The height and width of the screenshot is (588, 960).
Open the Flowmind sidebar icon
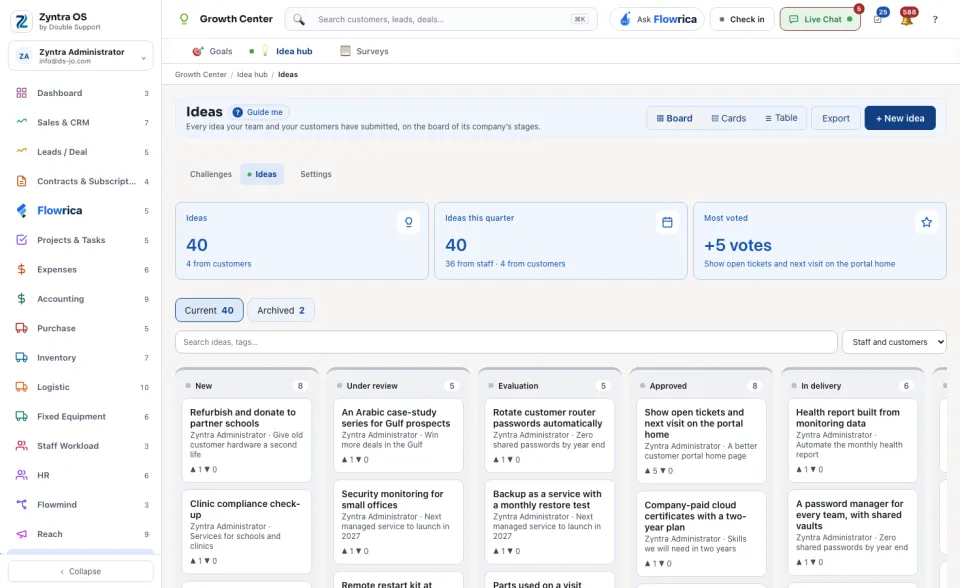tap(21, 505)
